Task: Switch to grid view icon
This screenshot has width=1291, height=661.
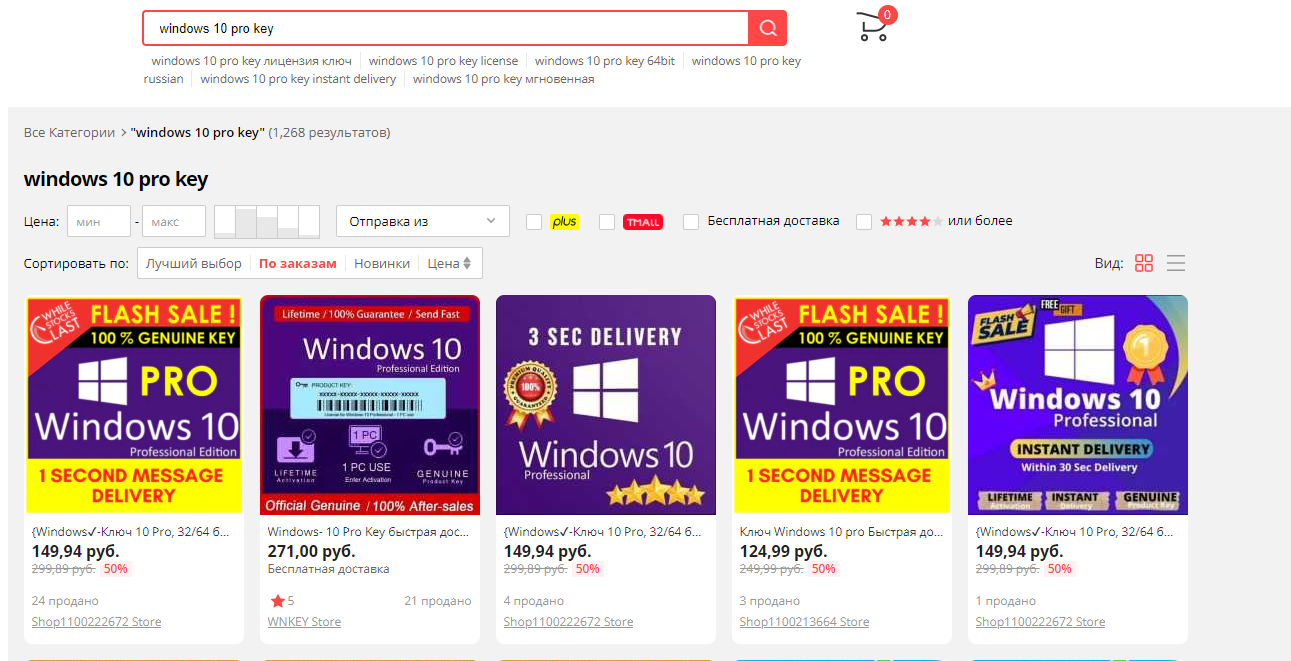Action: pyautogui.click(x=1144, y=263)
